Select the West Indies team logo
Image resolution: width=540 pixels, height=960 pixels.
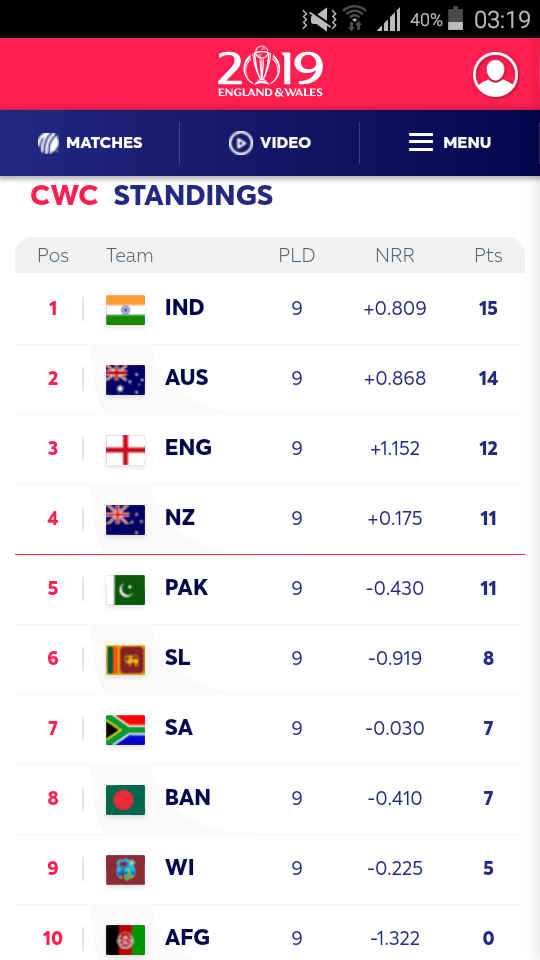click(x=126, y=869)
